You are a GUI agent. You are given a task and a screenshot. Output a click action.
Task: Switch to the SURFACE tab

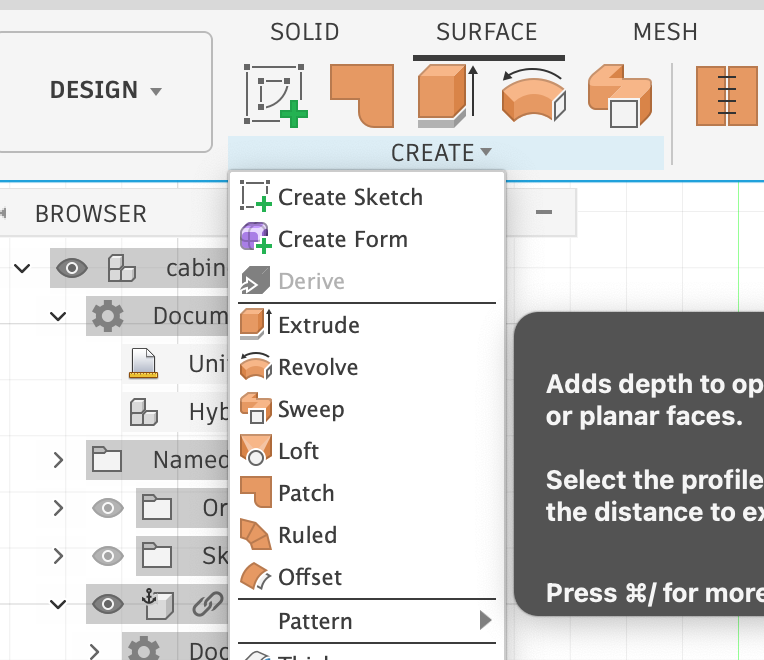click(x=487, y=32)
